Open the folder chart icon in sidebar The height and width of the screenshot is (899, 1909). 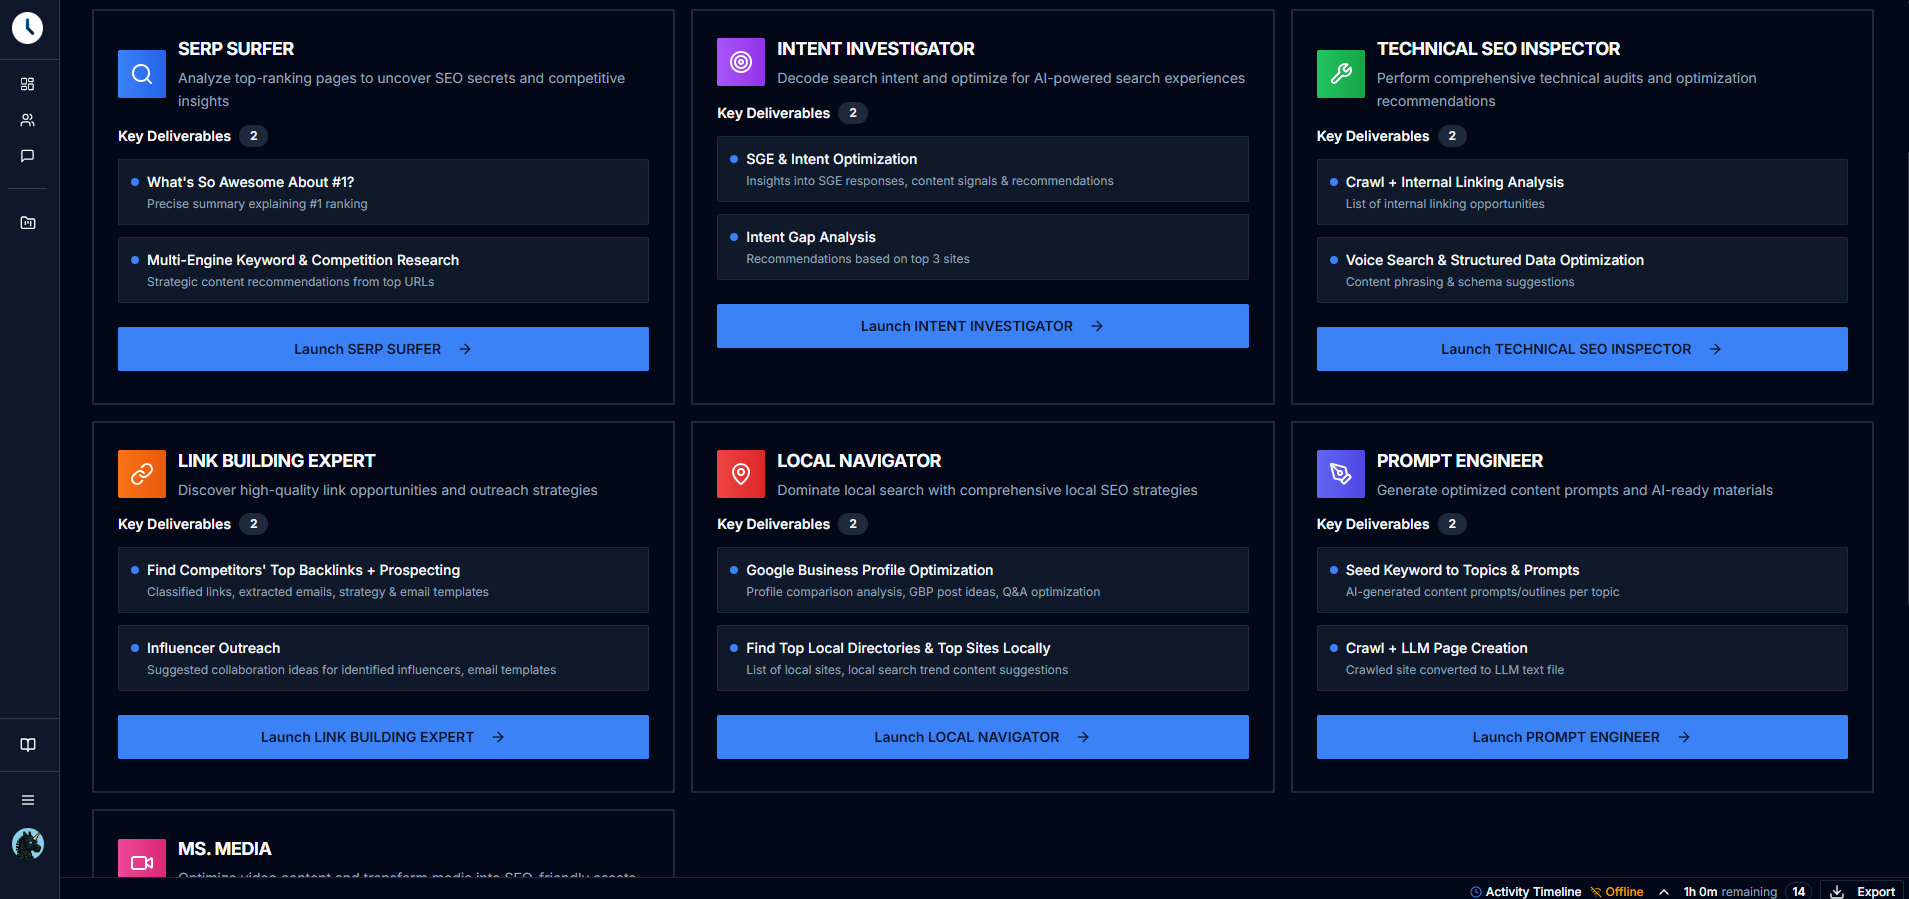(28, 223)
